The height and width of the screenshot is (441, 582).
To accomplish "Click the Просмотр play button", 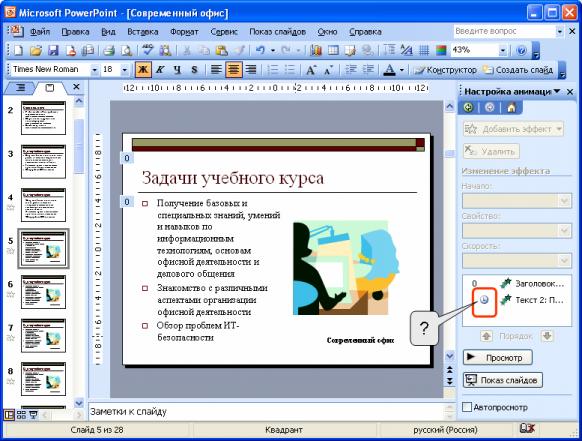I will 497,357.
